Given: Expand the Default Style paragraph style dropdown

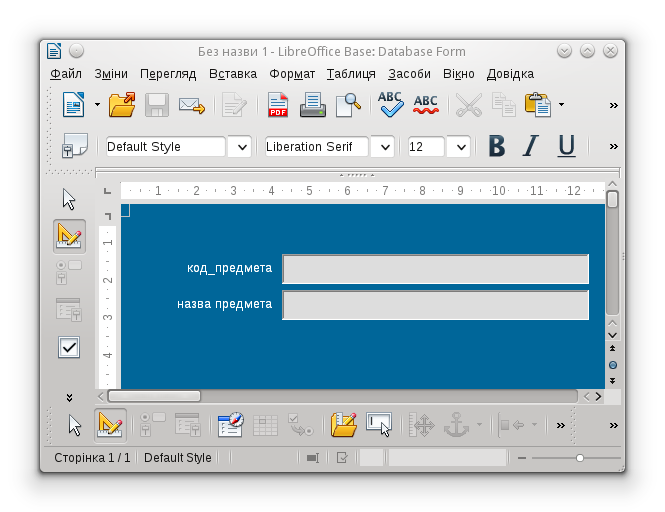Looking at the screenshot, I should pos(240,147).
